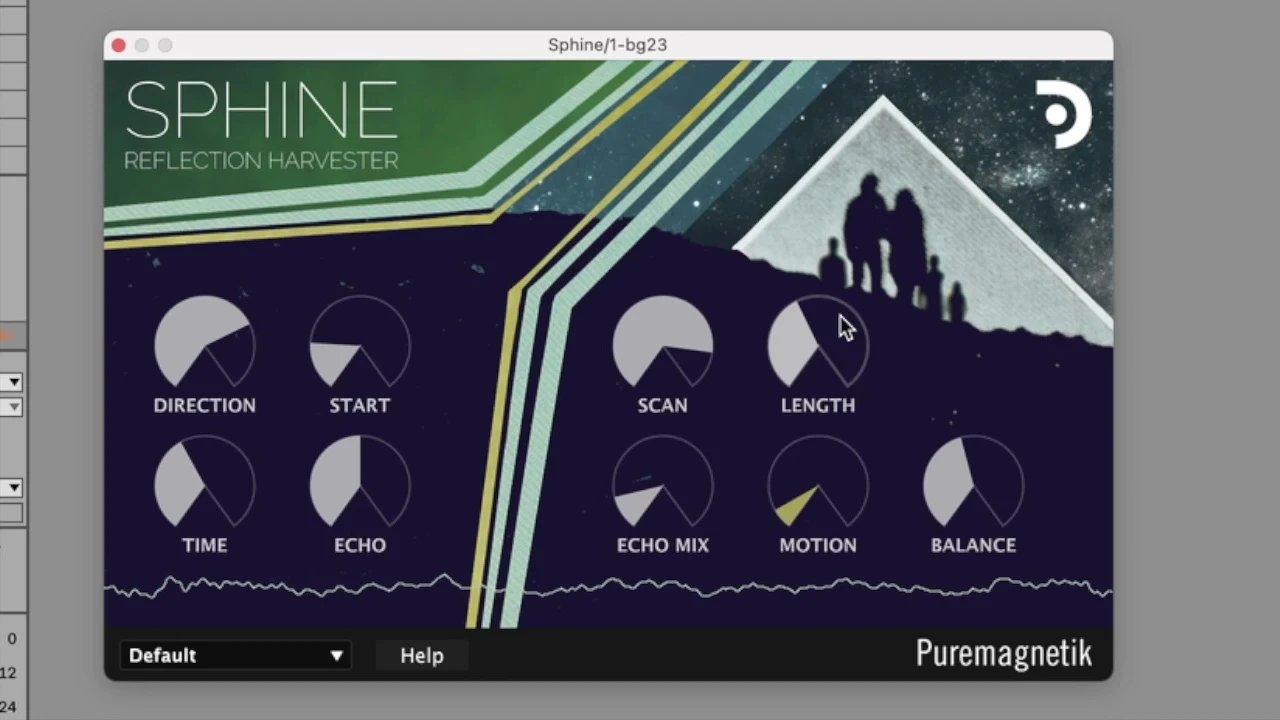The image size is (1280, 720).
Task: Click the START knob
Action: click(x=360, y=342)
